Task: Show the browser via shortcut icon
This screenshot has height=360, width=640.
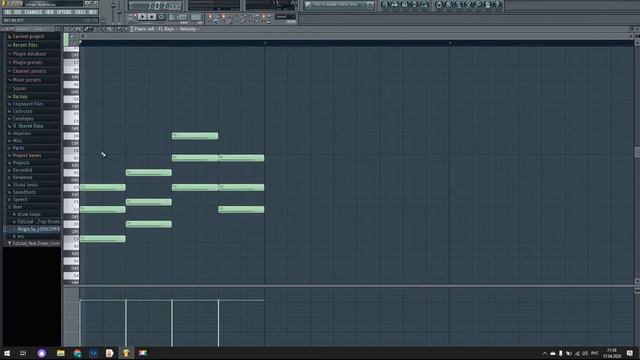Action: 414,5
